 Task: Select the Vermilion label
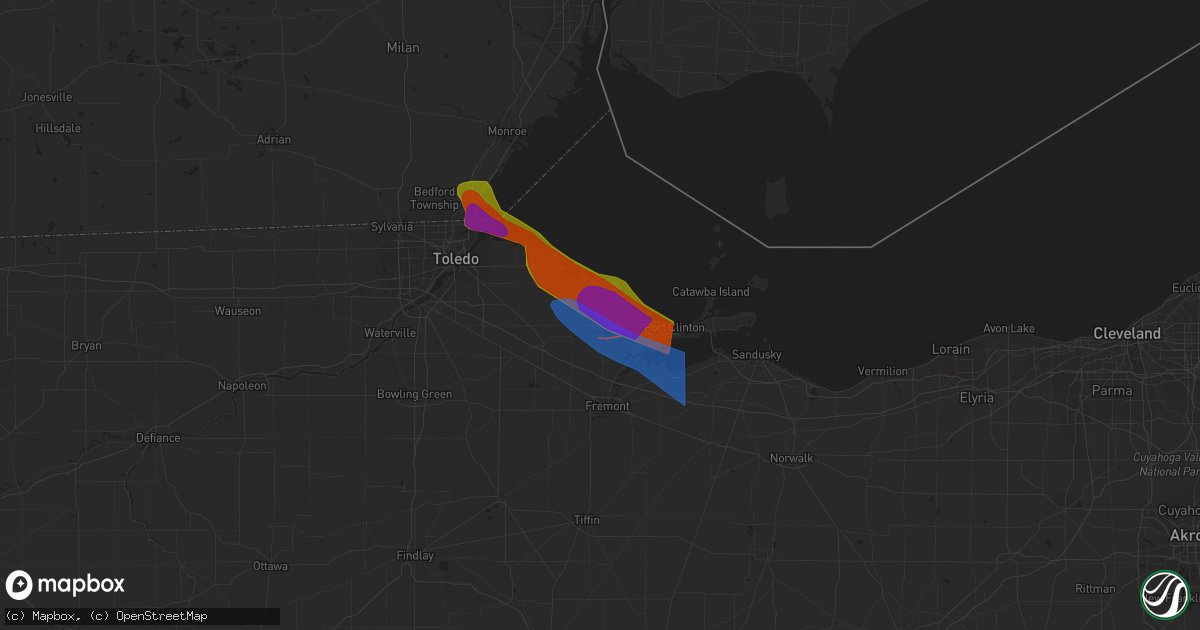(x=883, y=371)
